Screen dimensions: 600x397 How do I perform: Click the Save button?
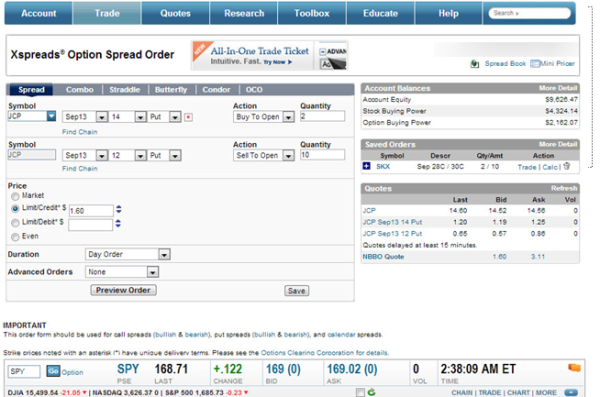point(297,291)
